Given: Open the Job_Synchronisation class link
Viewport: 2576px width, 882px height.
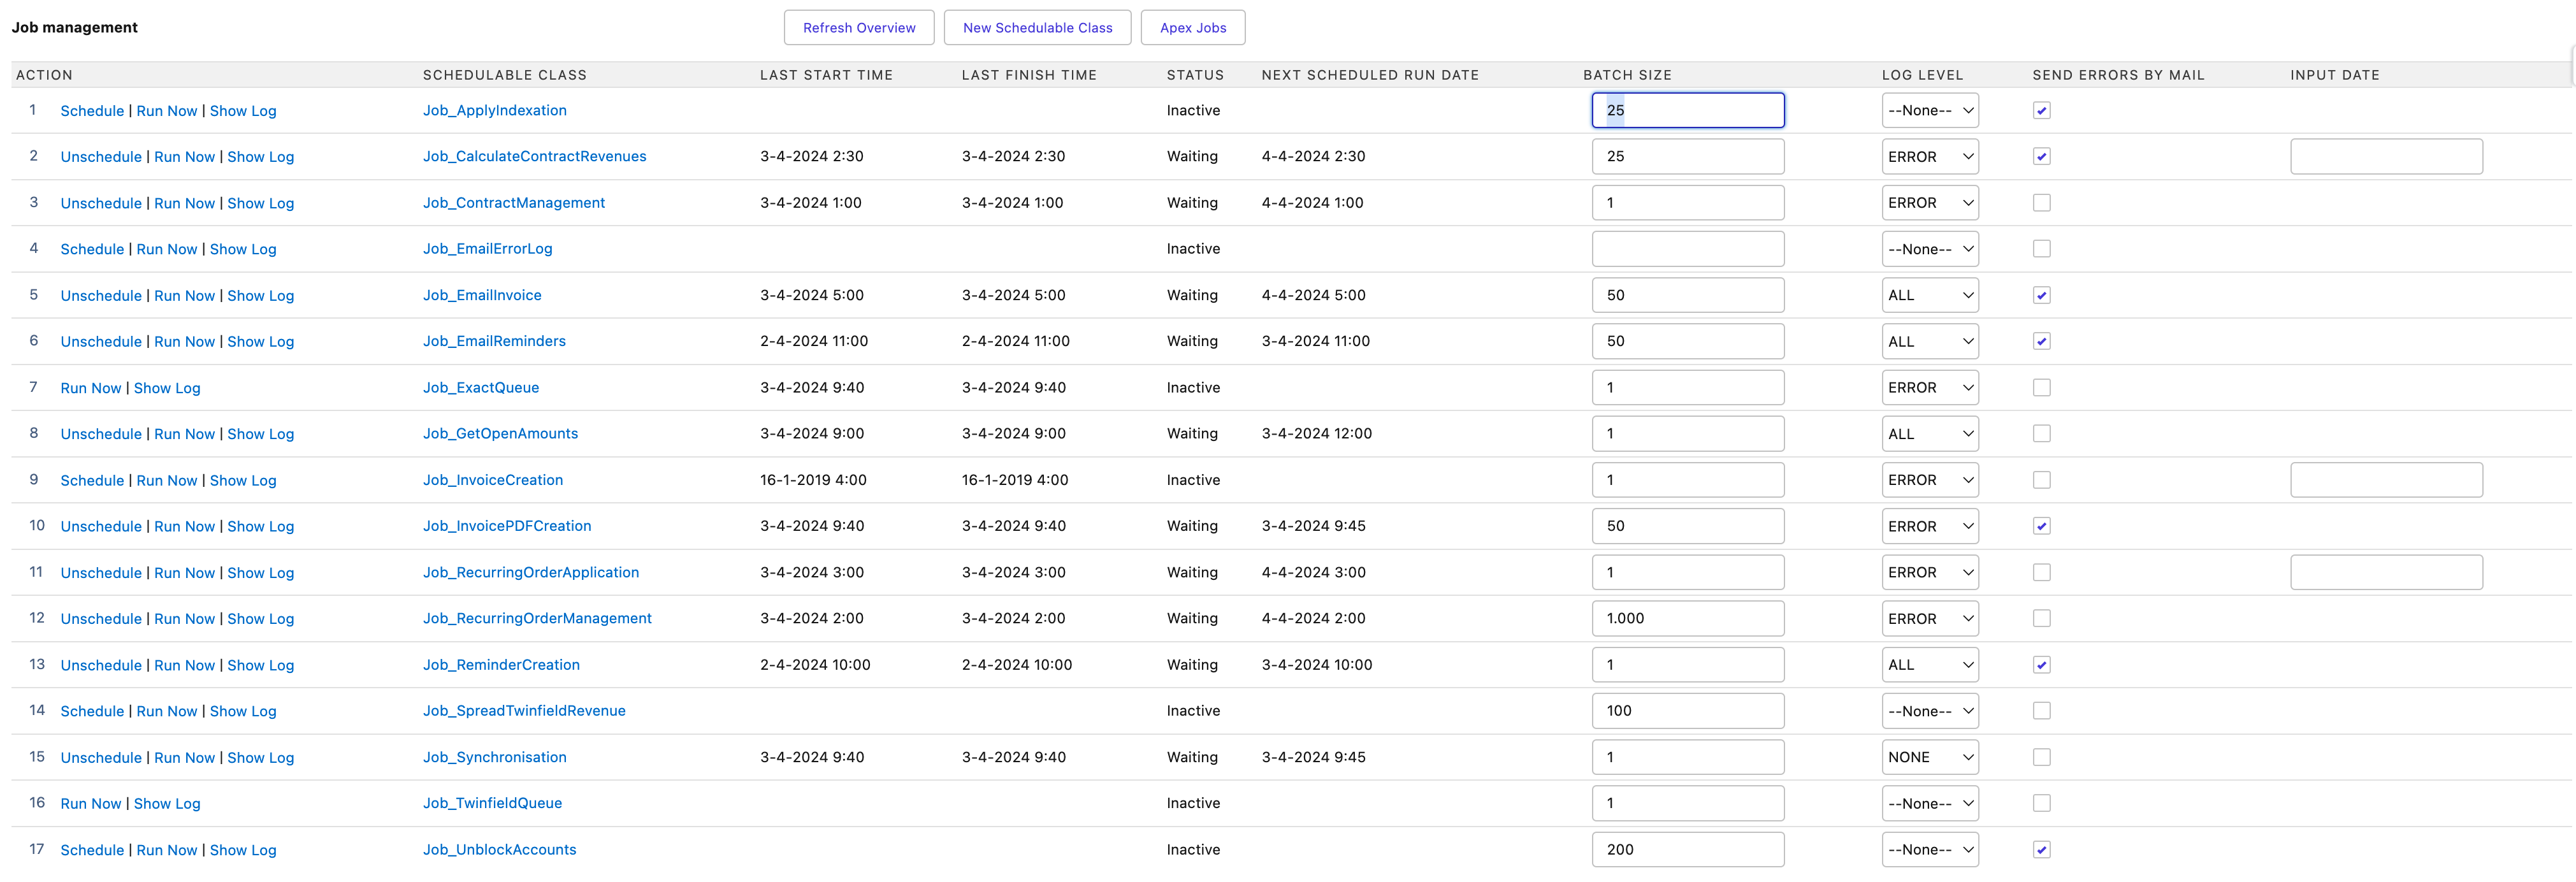Looking at the screenshot, I should tap(494, 757).
